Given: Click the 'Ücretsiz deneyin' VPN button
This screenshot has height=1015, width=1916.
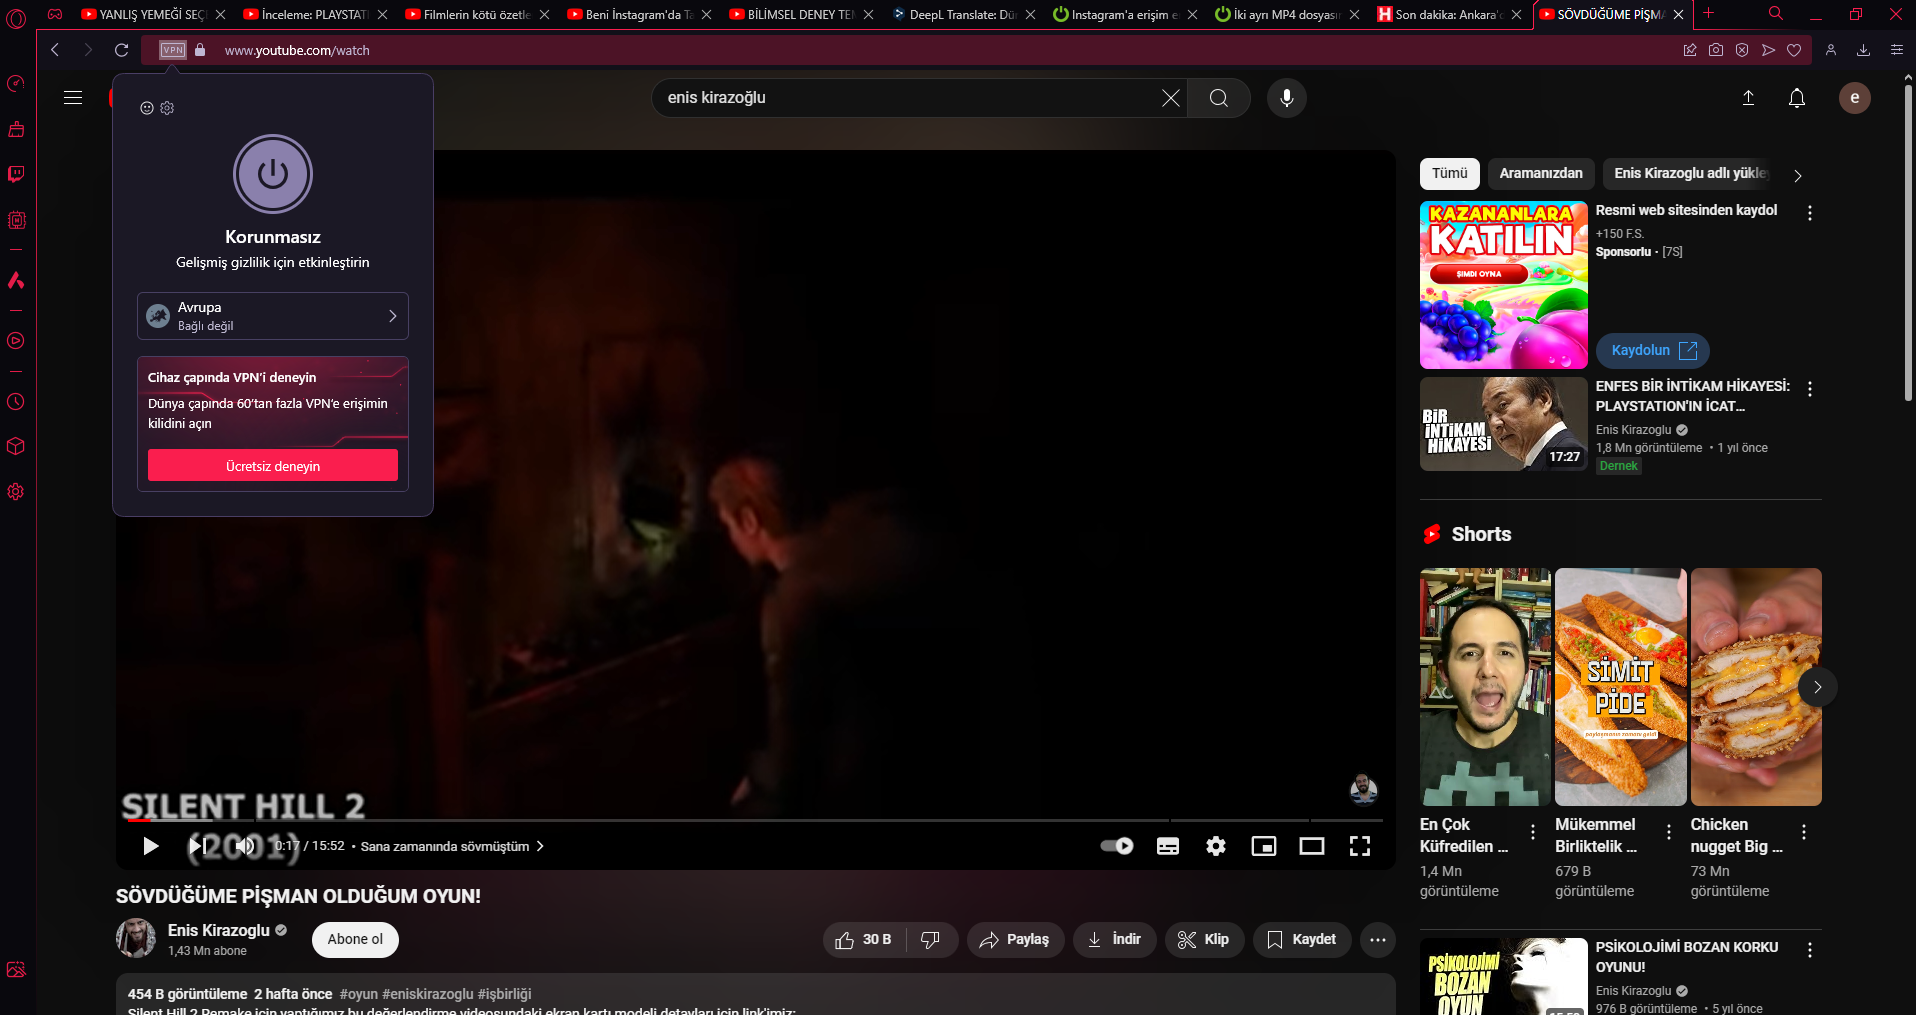Looking at the screenshot, I should pos(273,466).
